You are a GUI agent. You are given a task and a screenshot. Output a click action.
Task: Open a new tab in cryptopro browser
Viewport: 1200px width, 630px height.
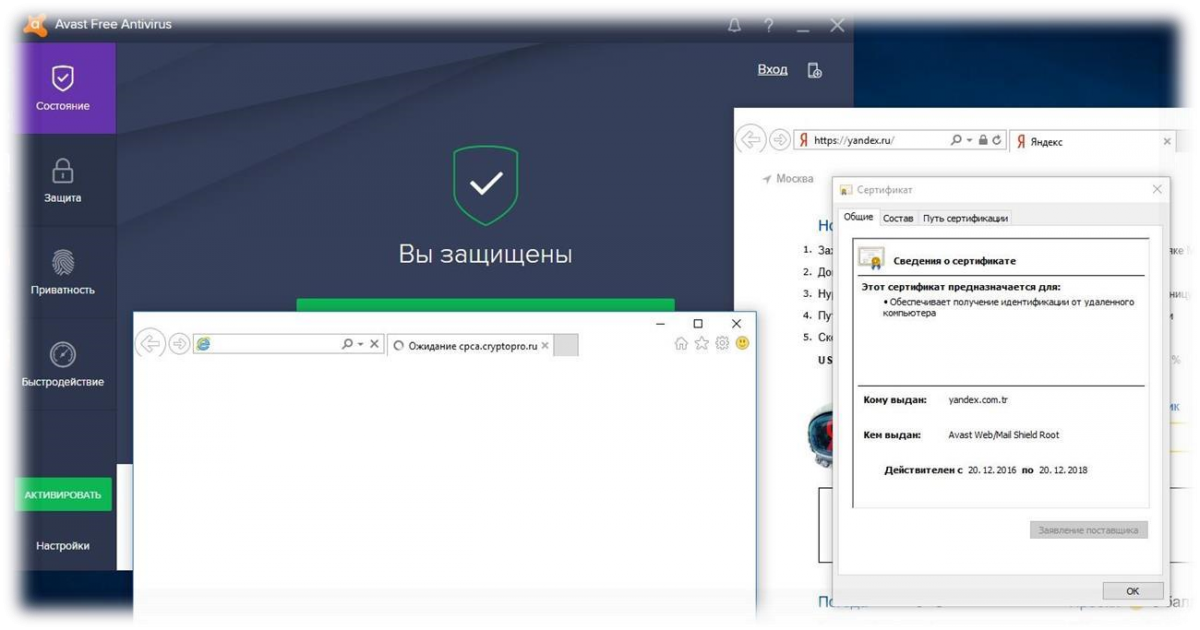click(x=566, y=345)
